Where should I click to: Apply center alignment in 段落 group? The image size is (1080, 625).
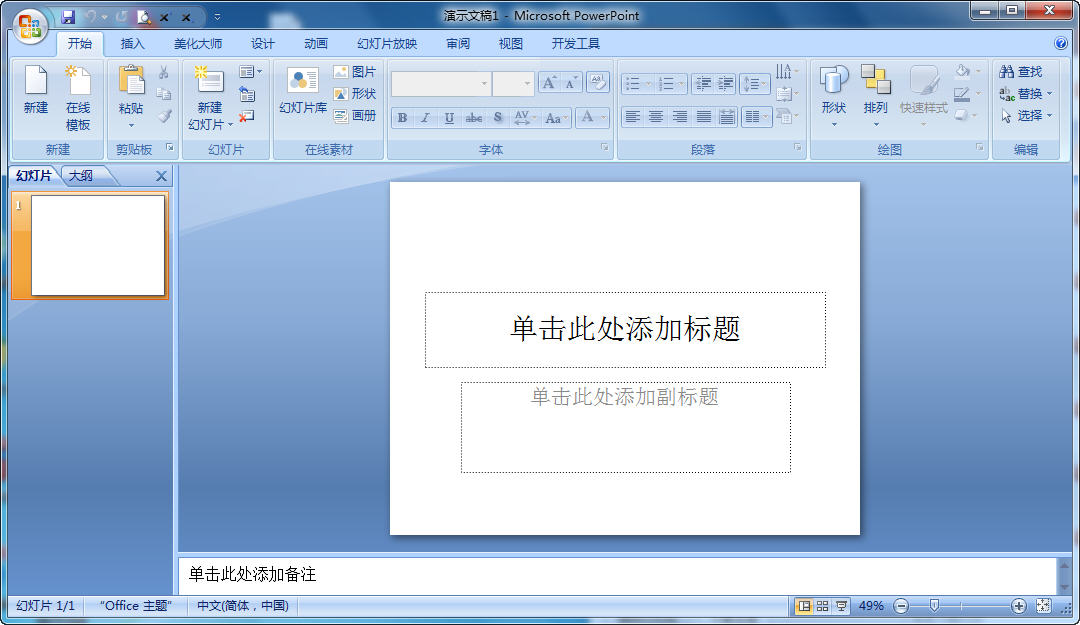pos(656,117)
